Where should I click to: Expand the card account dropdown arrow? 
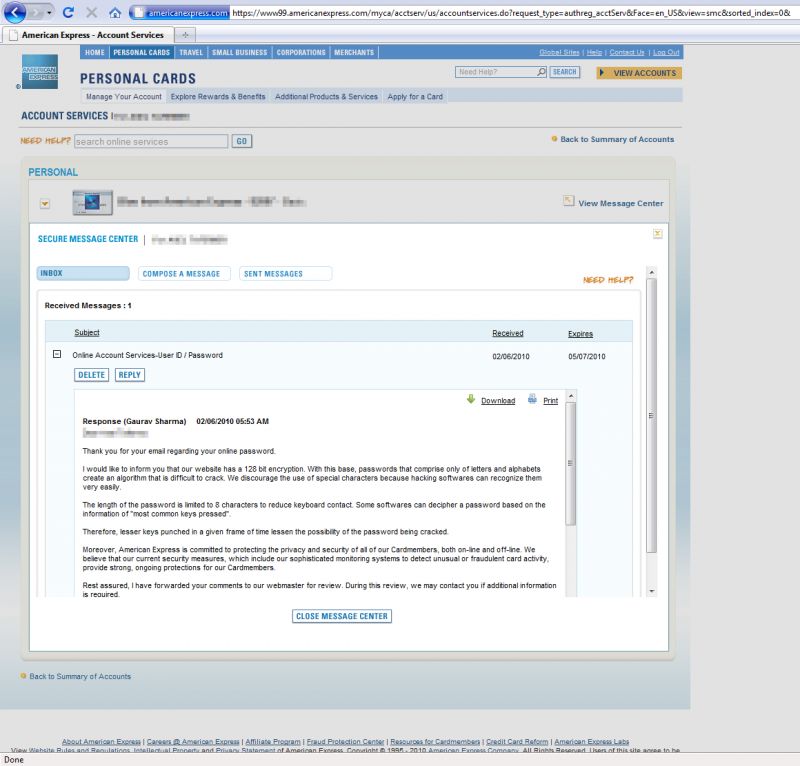coord(45,204)
